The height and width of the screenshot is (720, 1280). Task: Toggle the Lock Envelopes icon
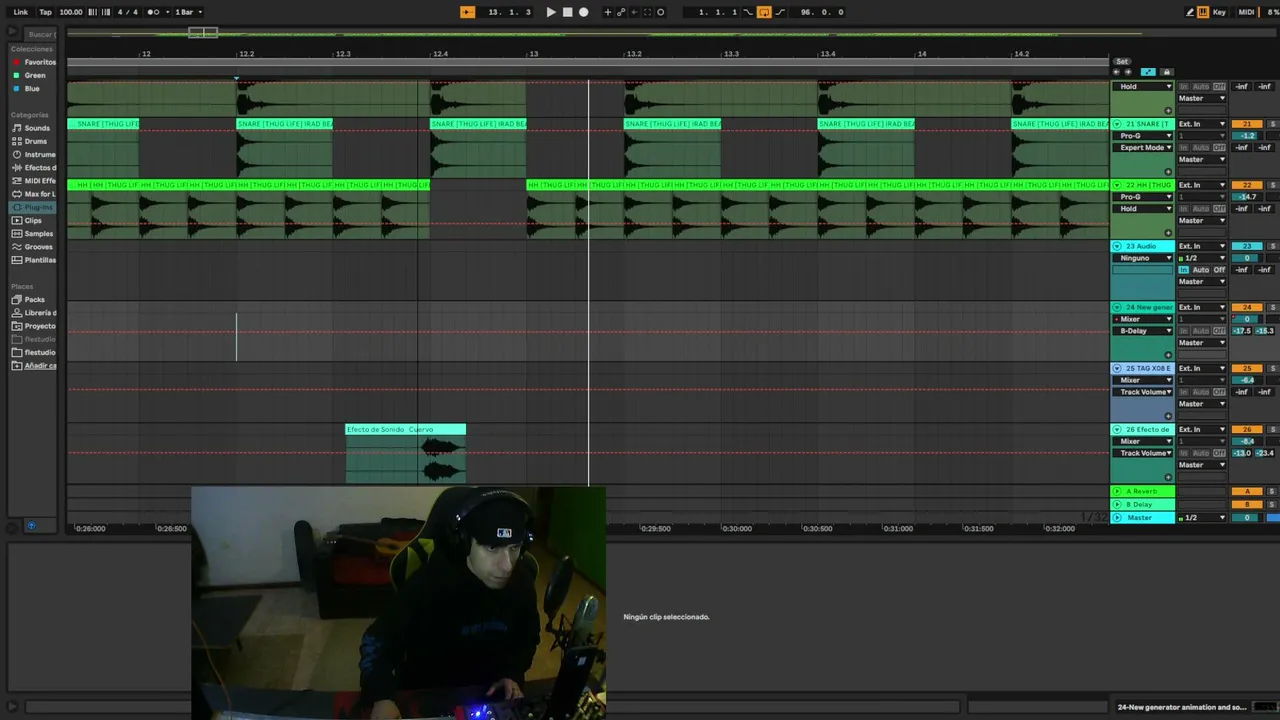point(1166,72)
